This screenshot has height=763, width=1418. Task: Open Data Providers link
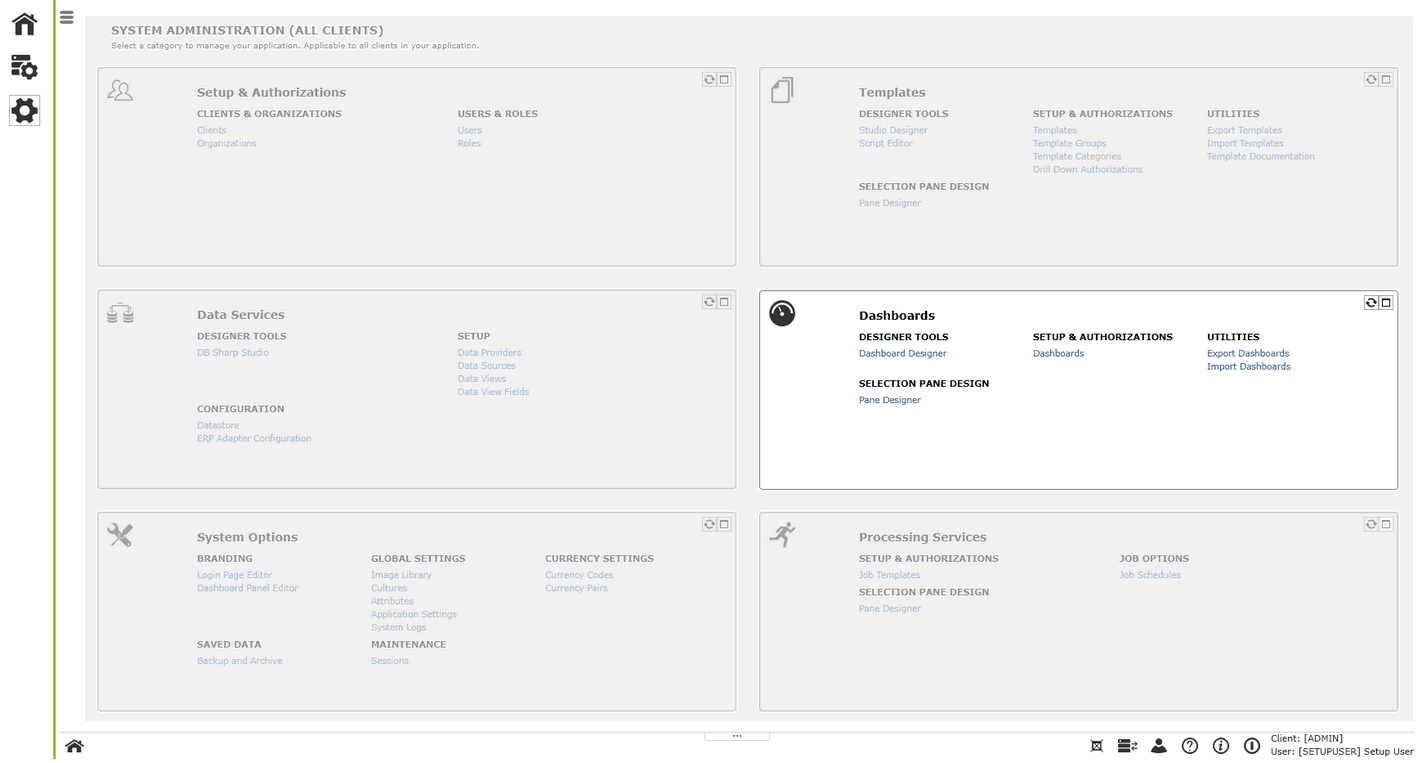pyautogui.click(x=489, y=352)
